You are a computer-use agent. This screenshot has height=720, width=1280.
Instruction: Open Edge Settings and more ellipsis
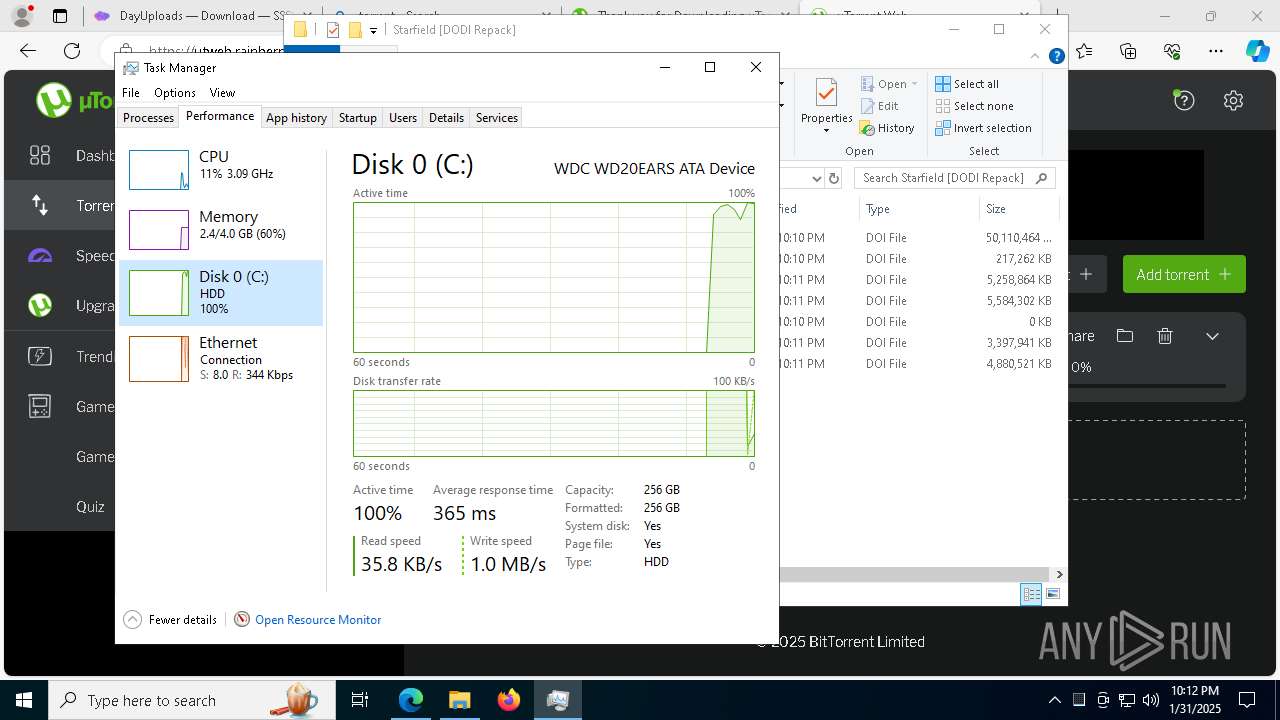[1216, 50]
